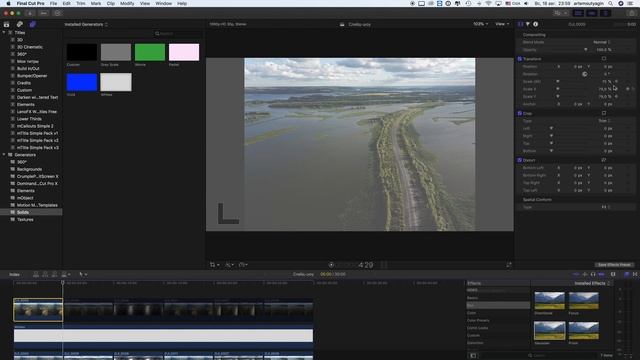Click the volume icon in menu bar
640x360 pixels.
click(526, 3)
